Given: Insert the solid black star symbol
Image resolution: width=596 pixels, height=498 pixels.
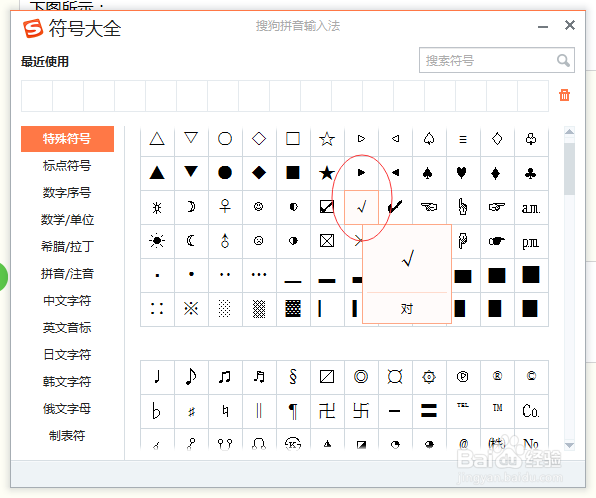Looking at the screenshot, I should click(x=327, y=173).
